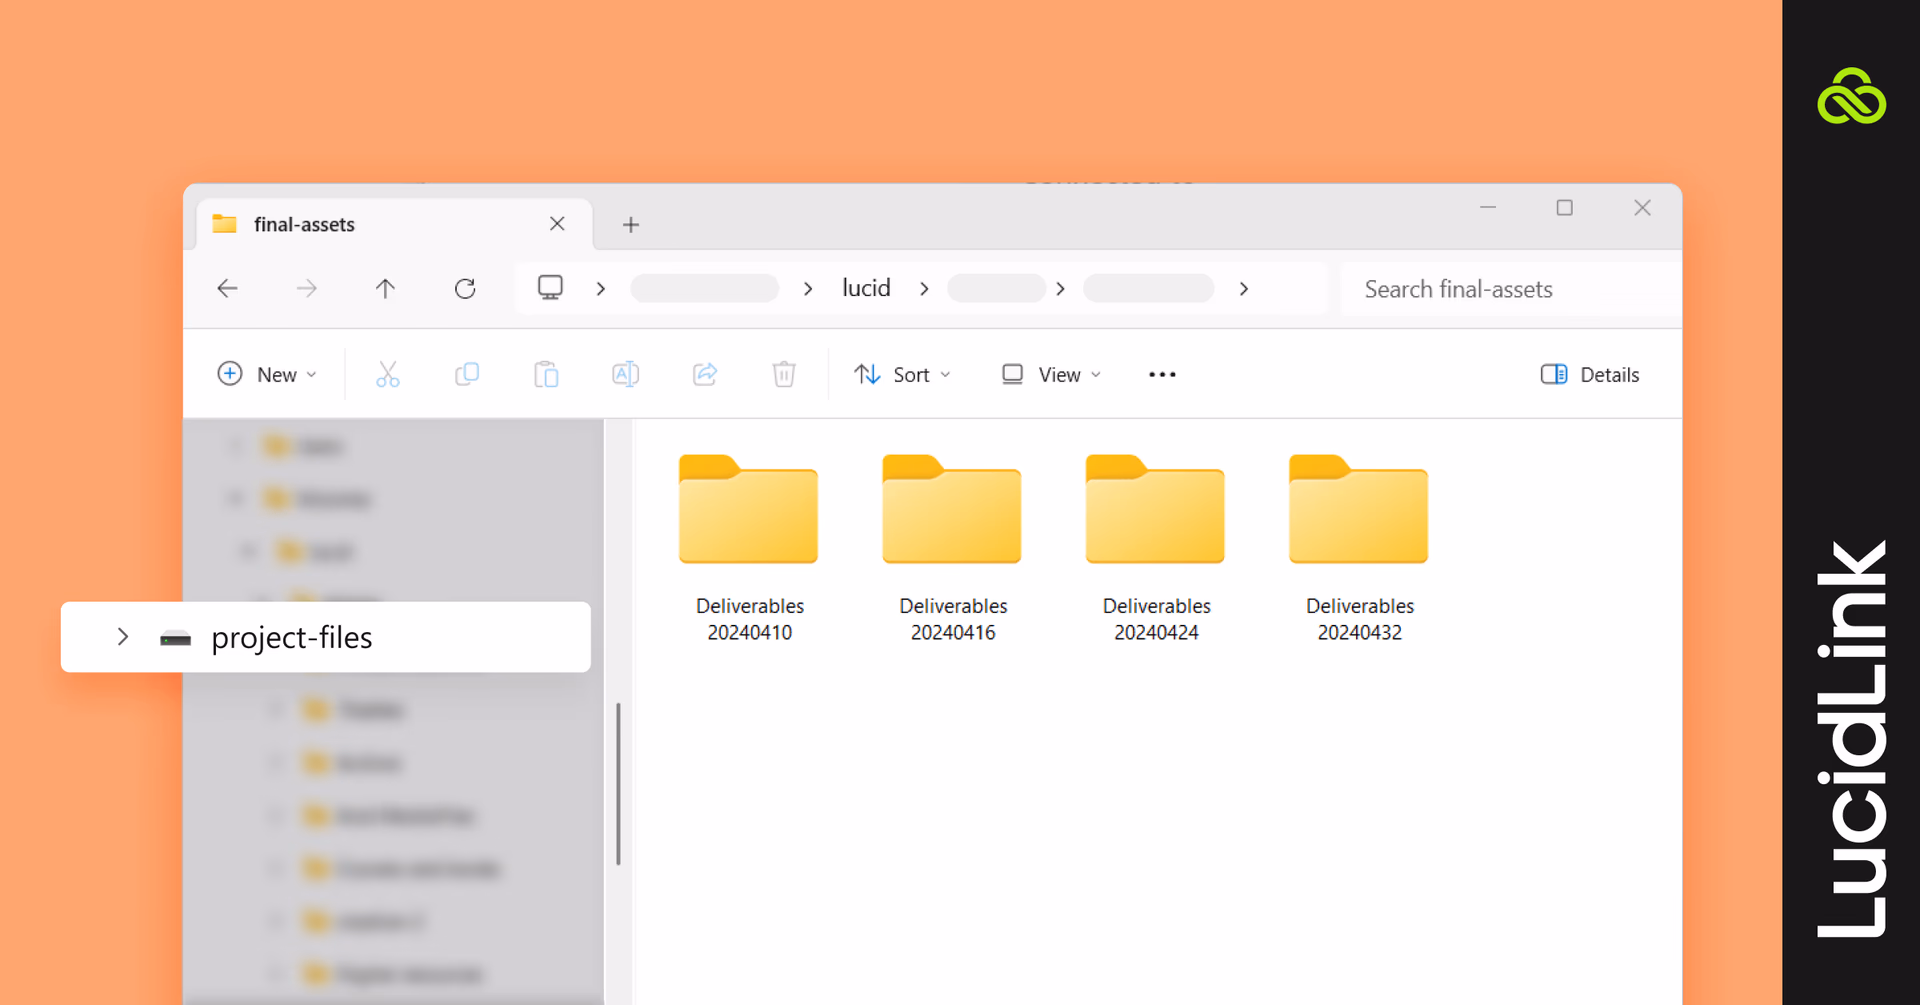Click the Paste clipboard icon
The height and width of the screenshot is (1005, 1920).
[546, 374]
